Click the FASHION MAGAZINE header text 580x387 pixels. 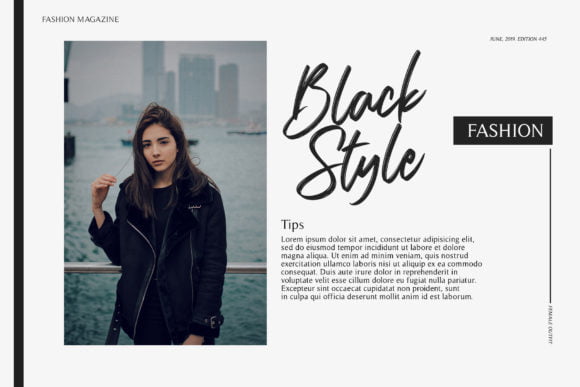[x=80, y=19]
